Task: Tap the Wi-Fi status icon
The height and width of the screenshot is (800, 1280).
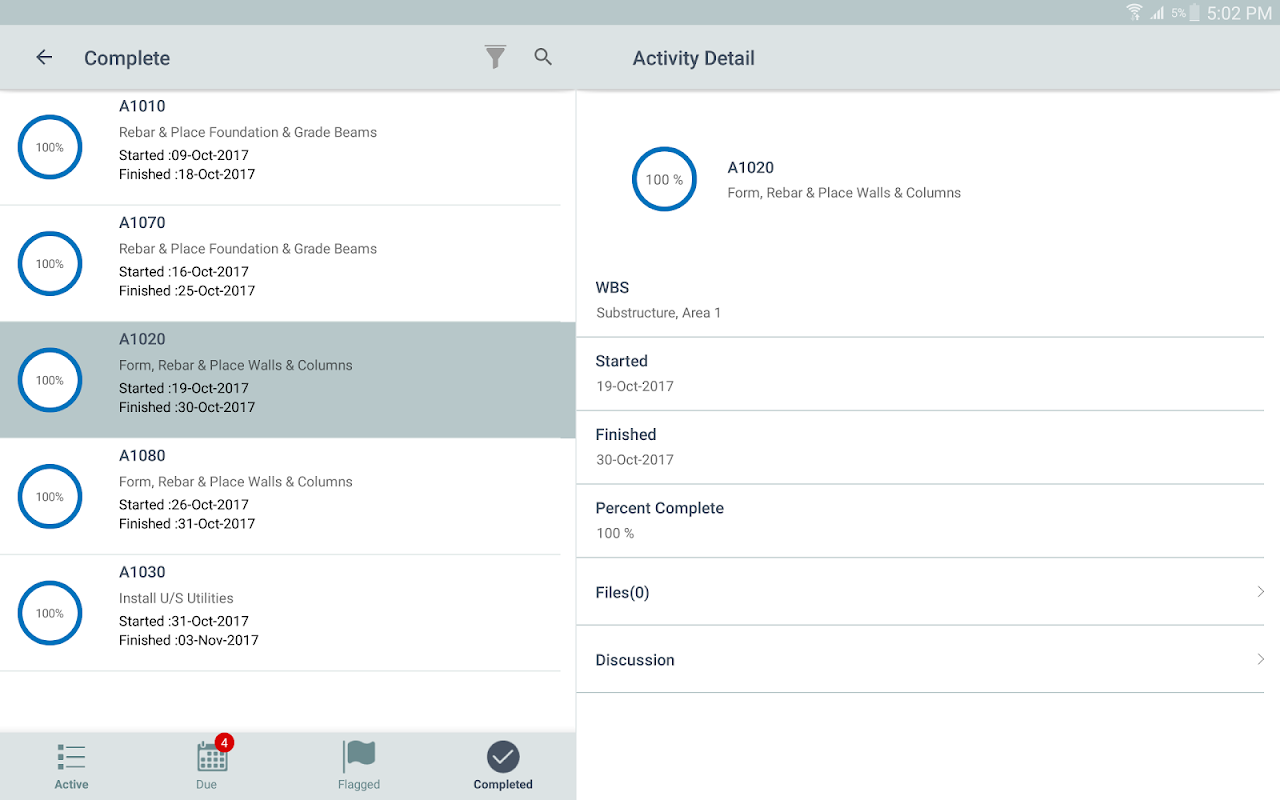Action: [x=1134, y=13]
